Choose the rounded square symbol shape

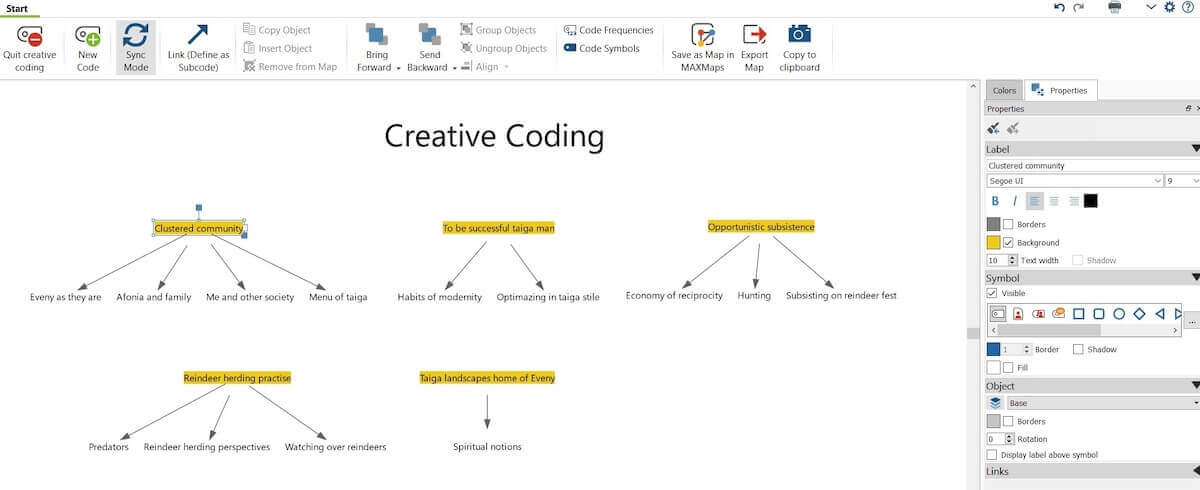tap(1099, 313)
